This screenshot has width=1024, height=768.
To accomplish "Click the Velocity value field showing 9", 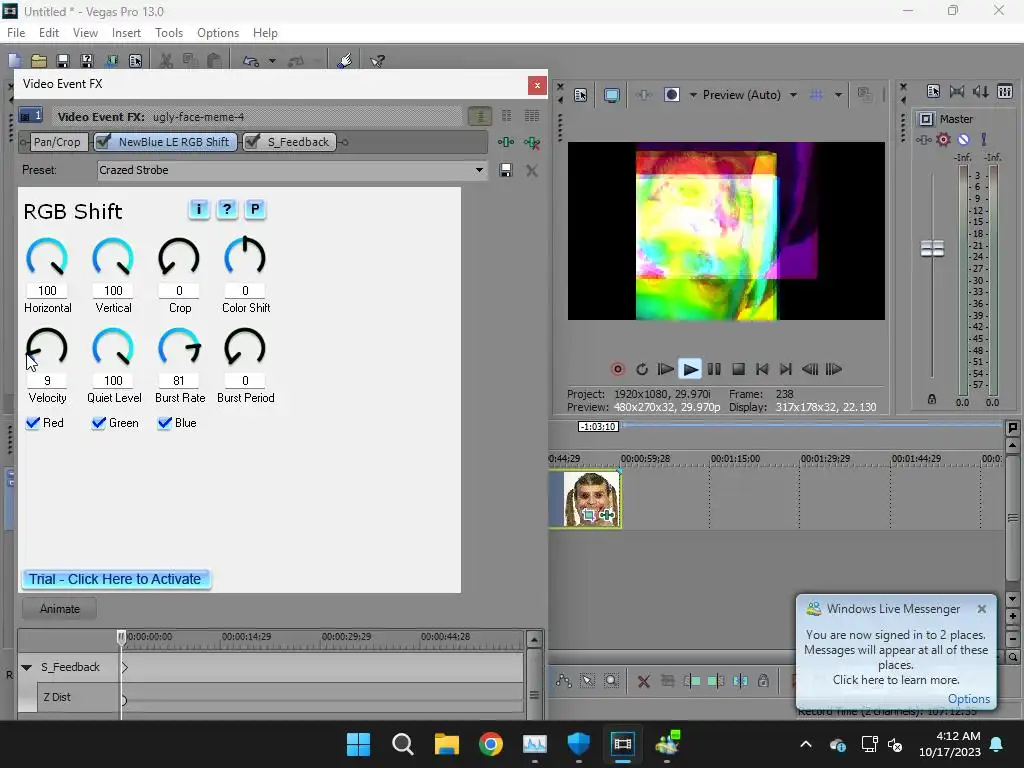I will (x=47, y=381).
